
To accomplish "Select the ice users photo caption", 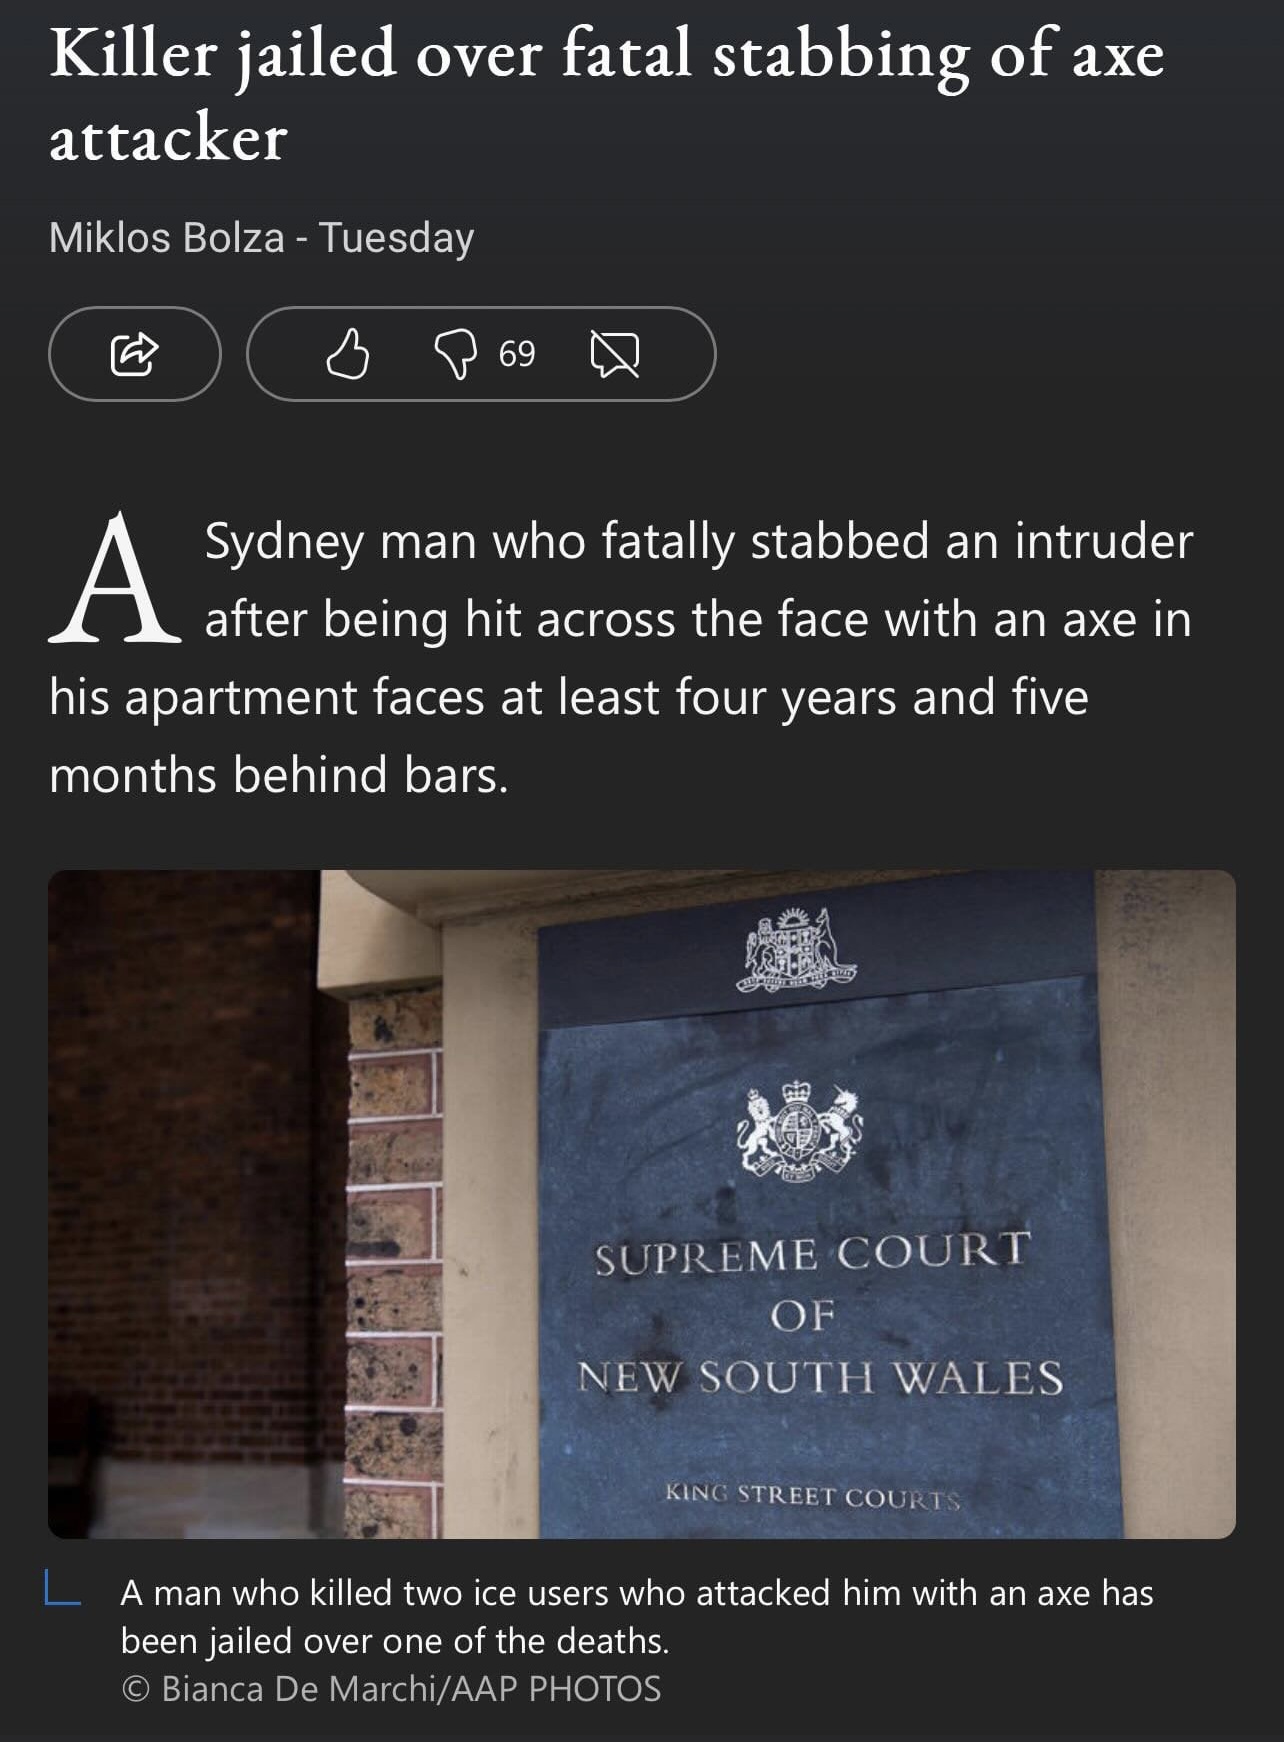I will pyautogui.click(x=637, y=1616).
